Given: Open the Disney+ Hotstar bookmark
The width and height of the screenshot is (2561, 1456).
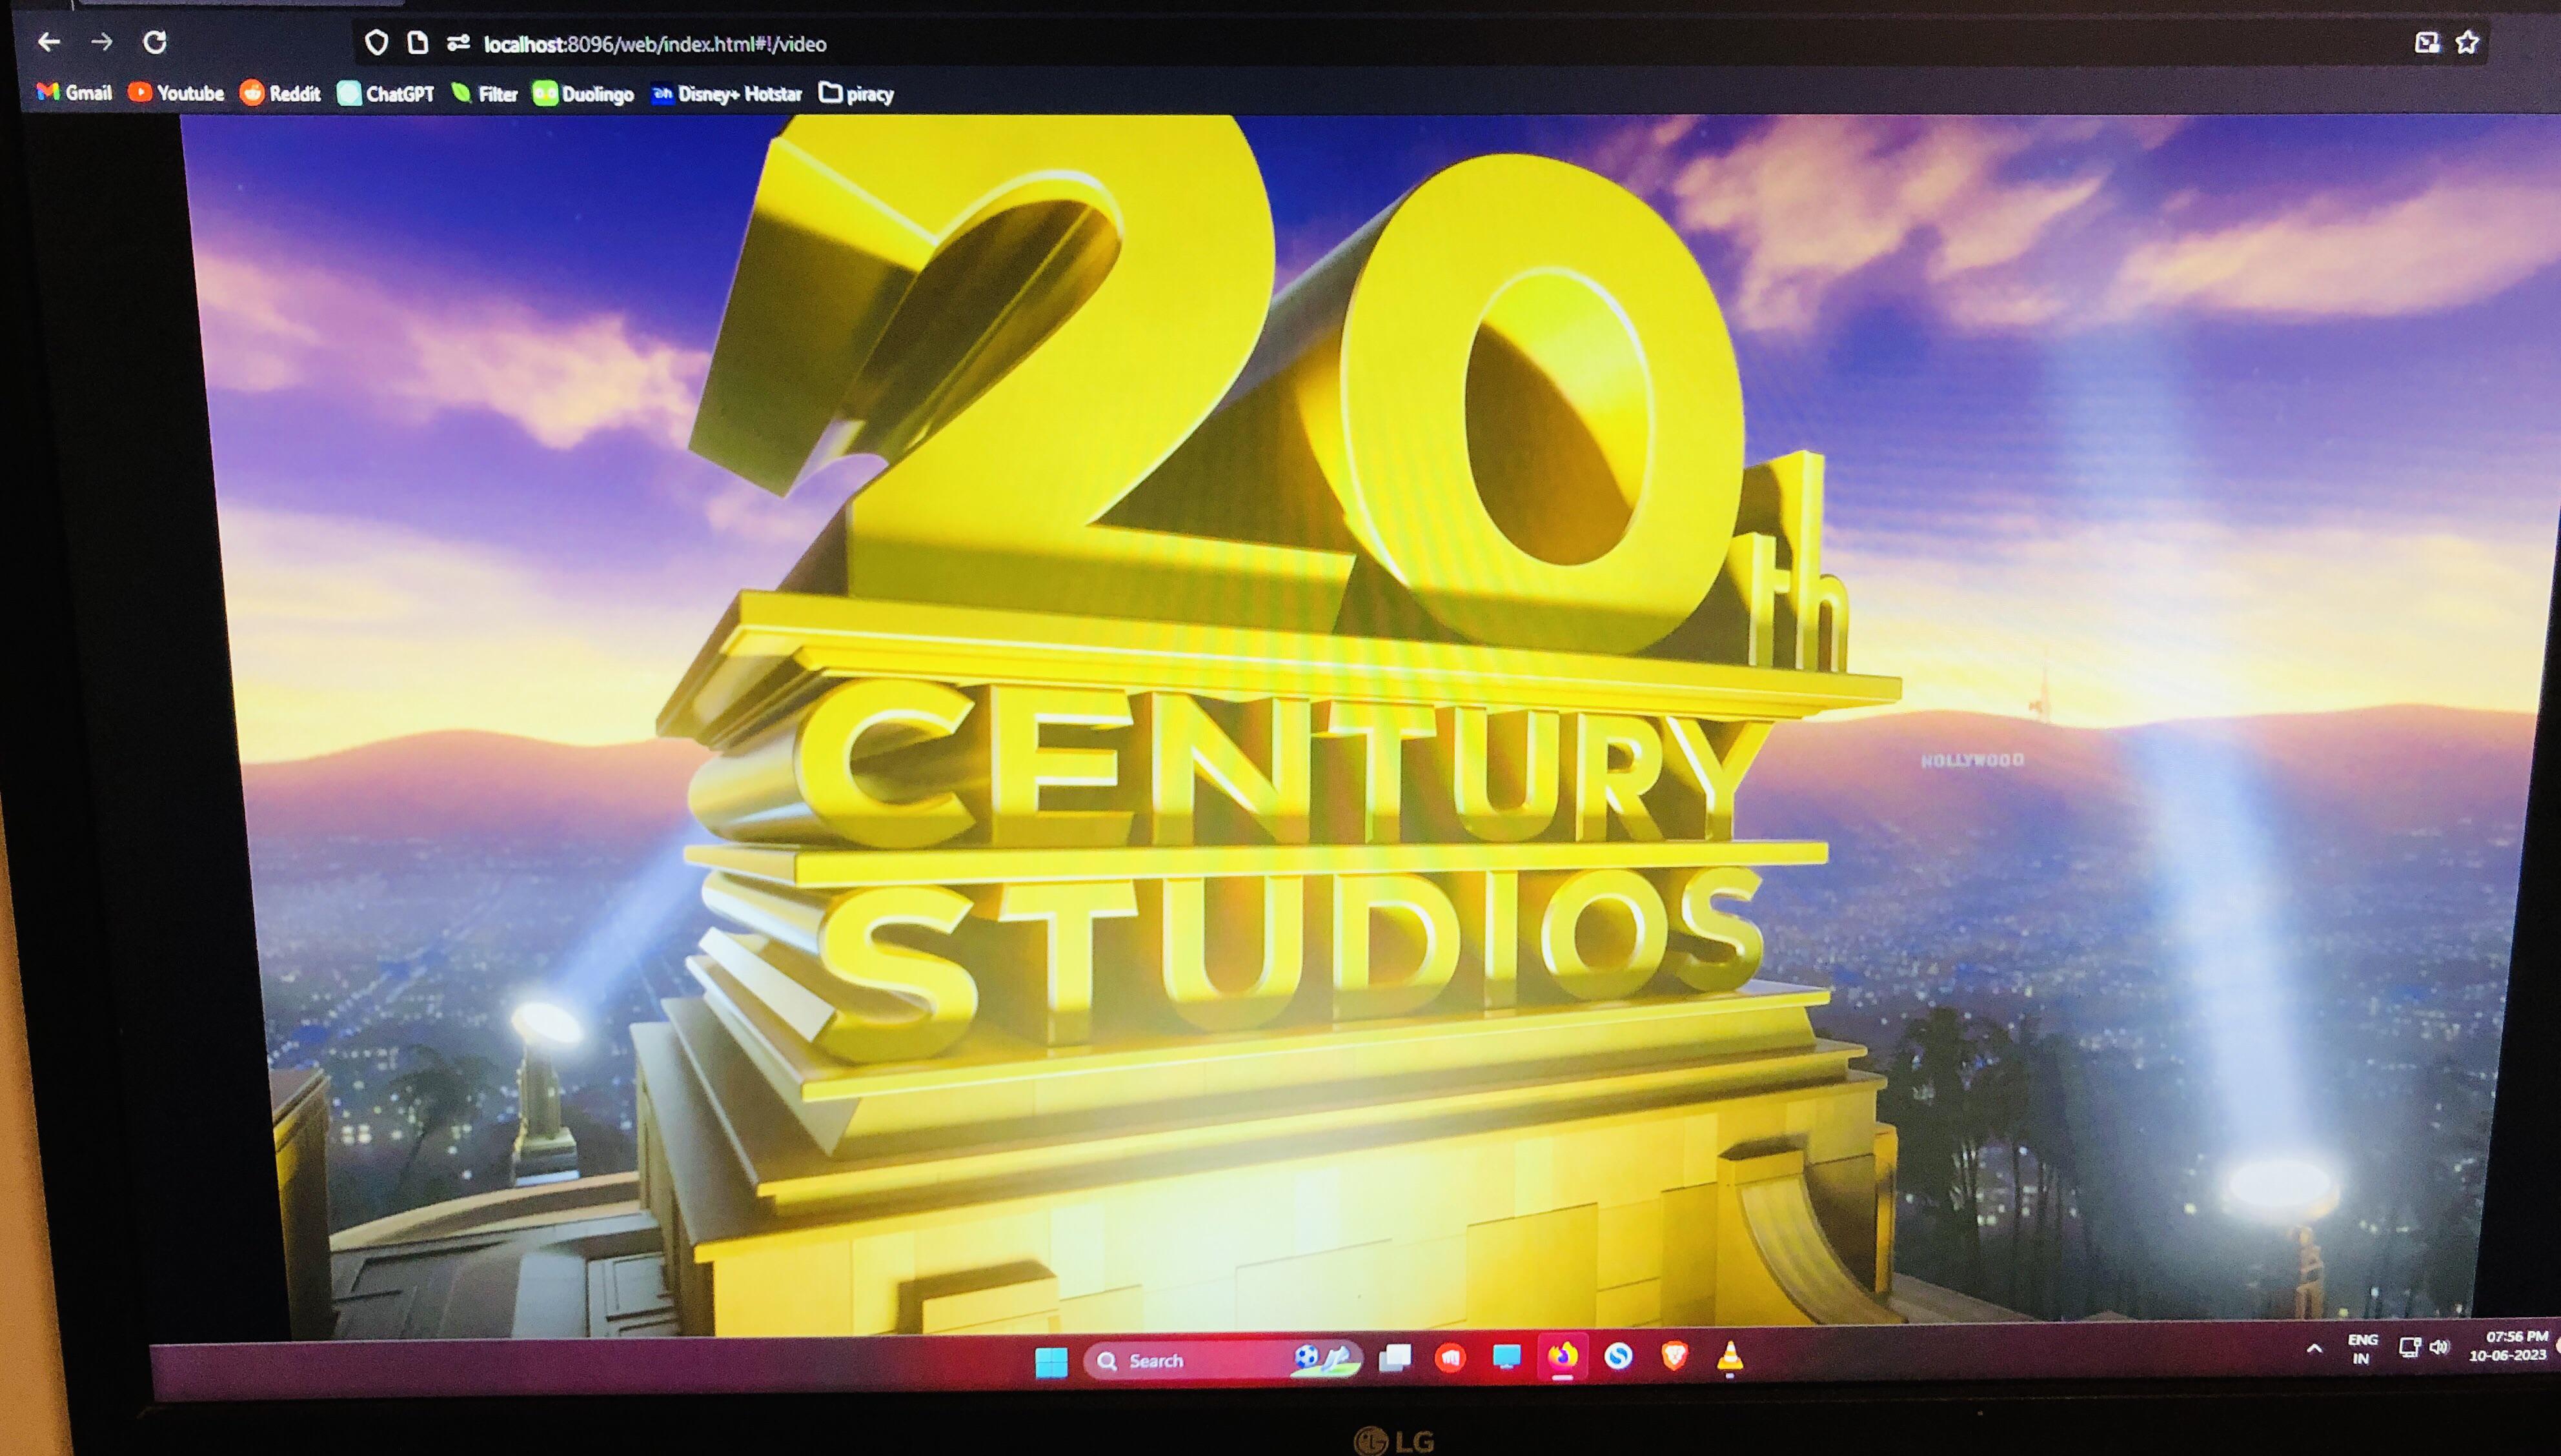Looking at the screenshot, I should coord(727,94).
